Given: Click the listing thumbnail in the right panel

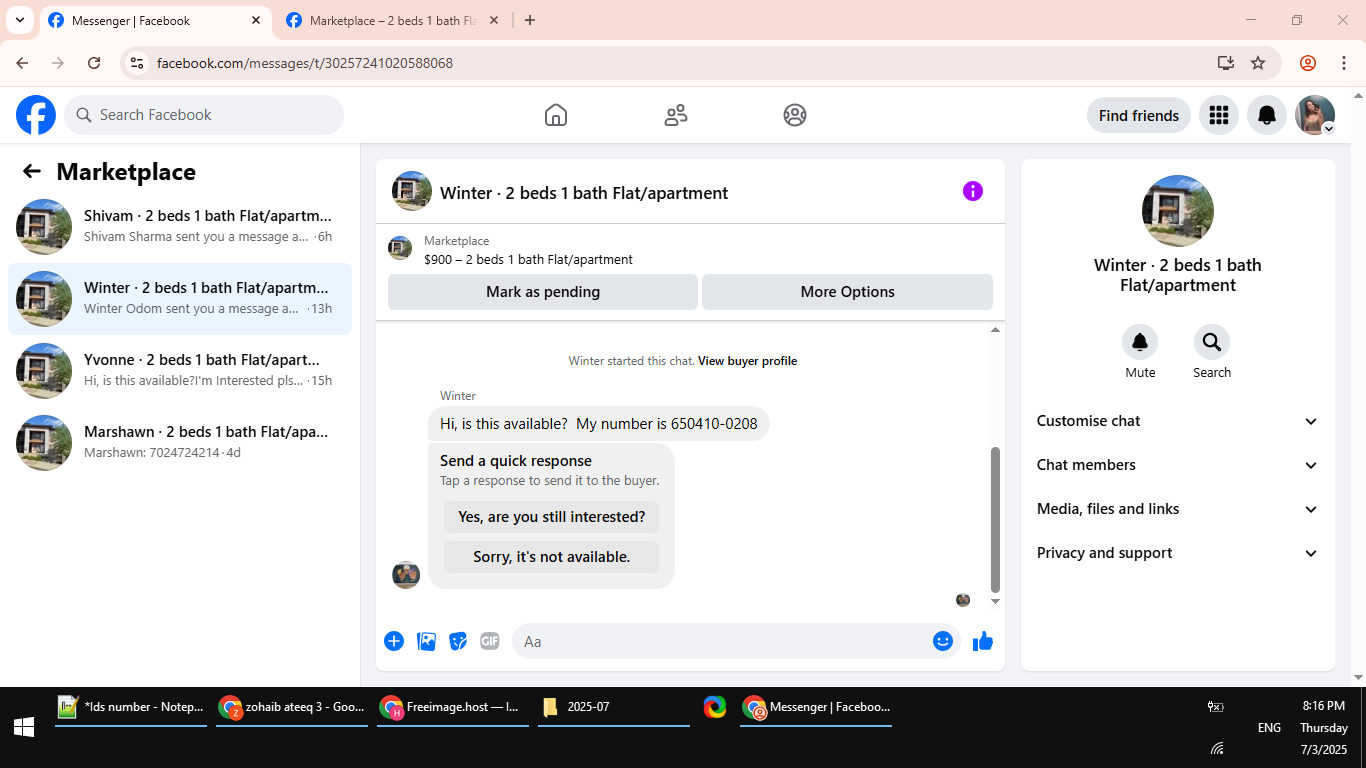Looking at the screenshot, I should click(1178, 211).
